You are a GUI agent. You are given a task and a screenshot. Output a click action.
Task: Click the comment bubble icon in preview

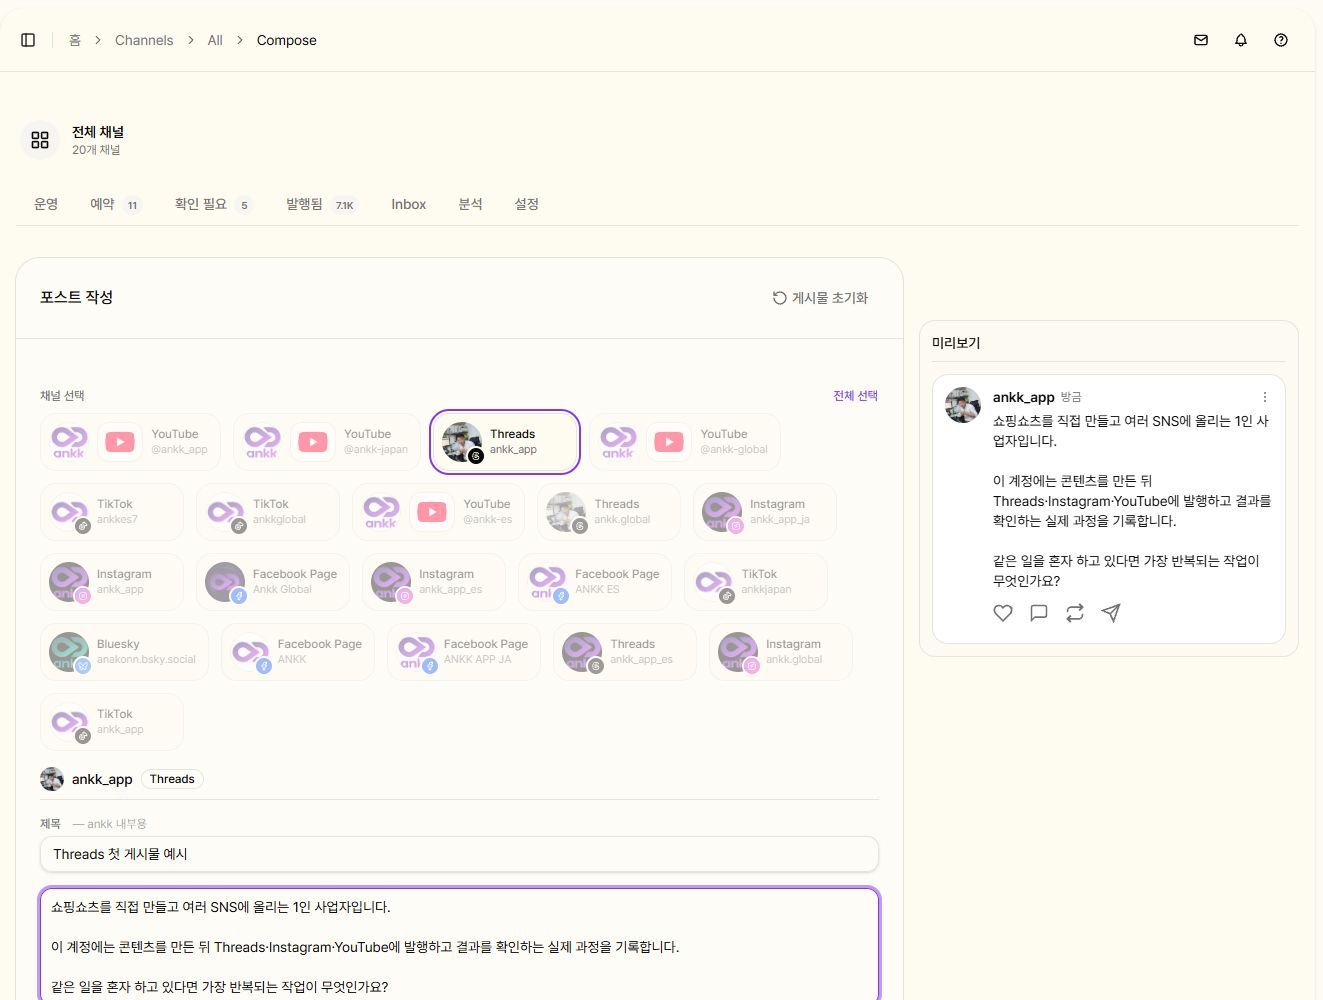(1039, 613)
